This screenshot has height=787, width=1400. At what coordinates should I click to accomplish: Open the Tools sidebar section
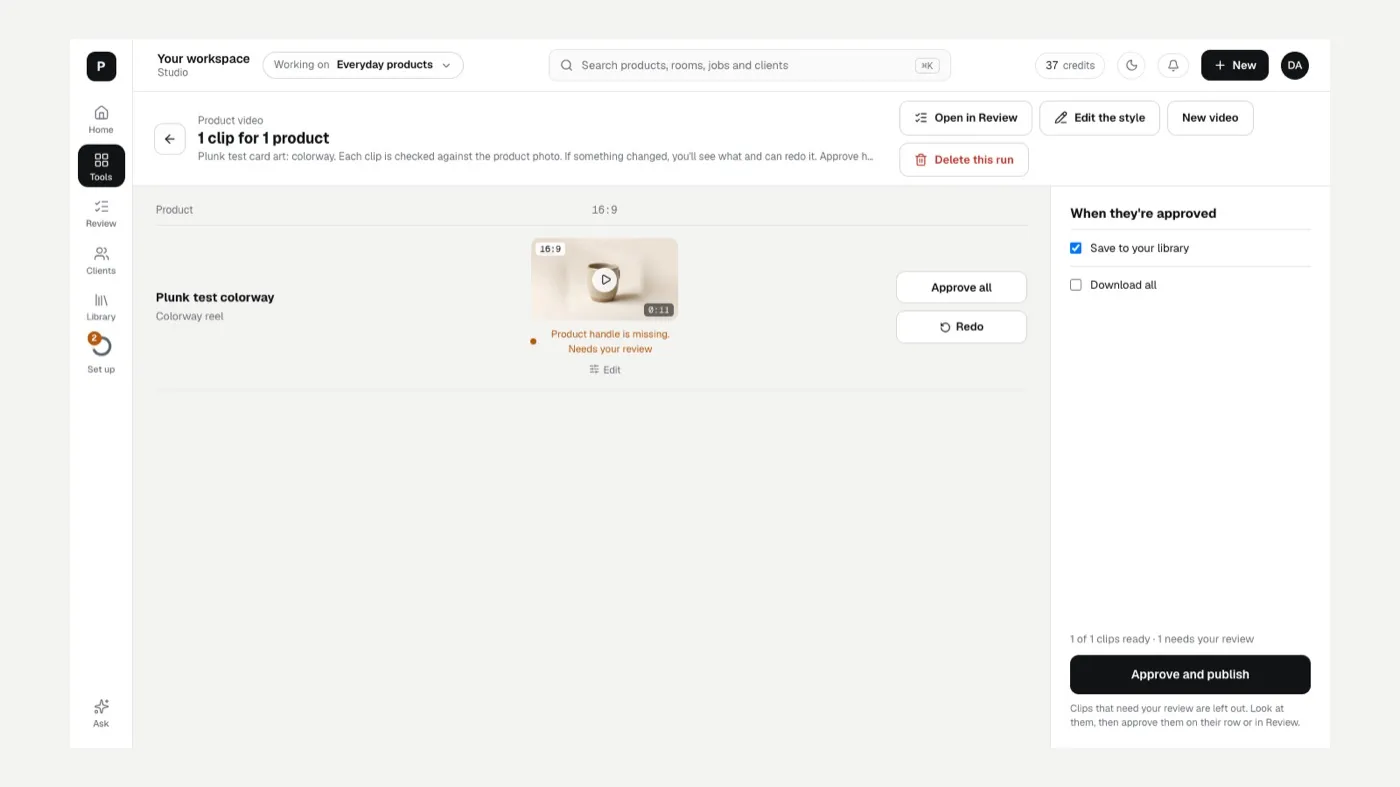[x=101, y=166]
